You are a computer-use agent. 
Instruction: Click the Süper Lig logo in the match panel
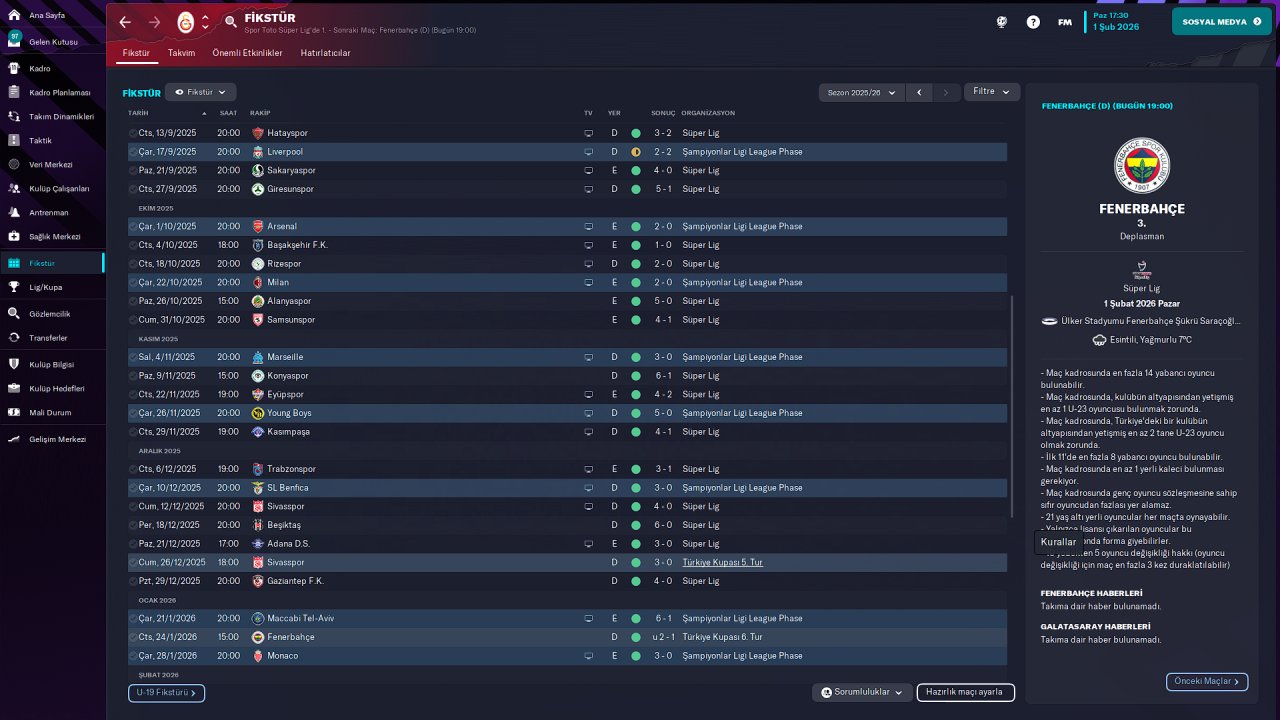1141,270
